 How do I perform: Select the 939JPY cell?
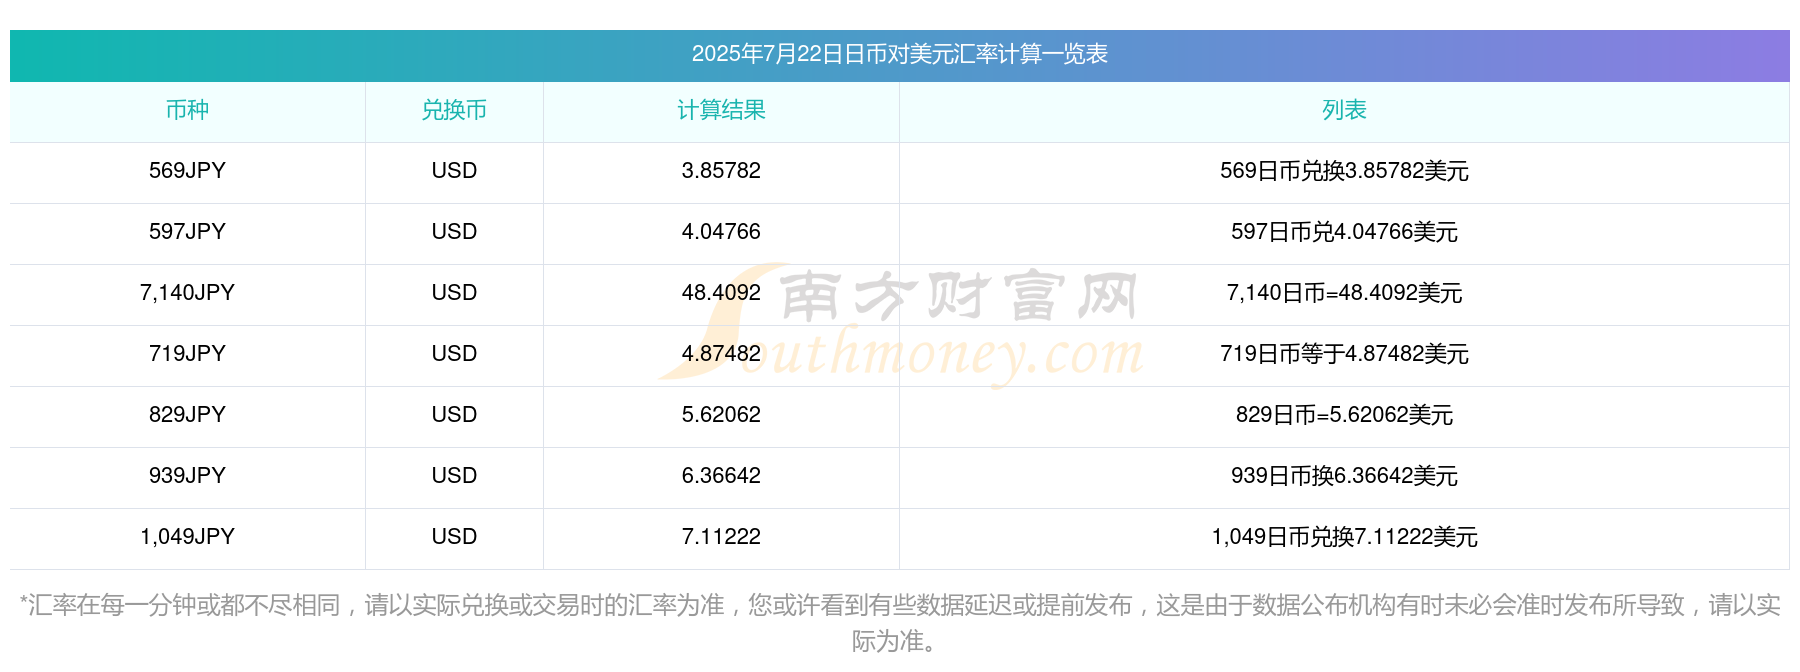(x=187, y=476)
